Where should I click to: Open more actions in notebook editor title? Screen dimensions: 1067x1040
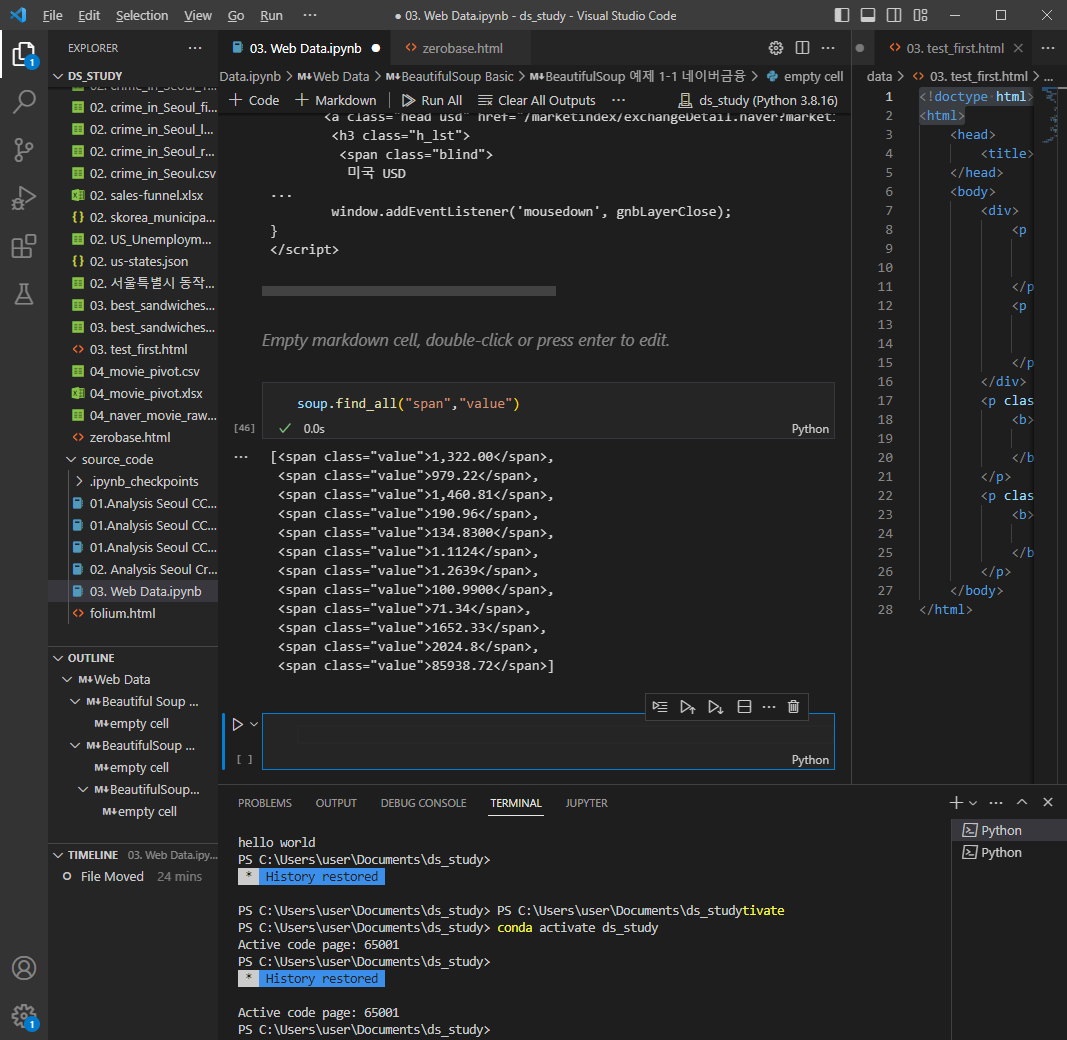click(x=828, y=48)
